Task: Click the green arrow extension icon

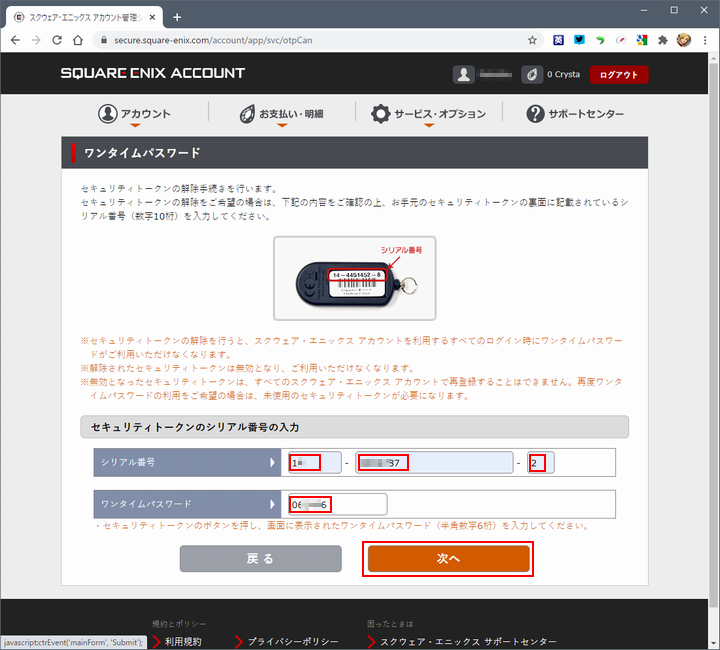Action: point(600,40)
